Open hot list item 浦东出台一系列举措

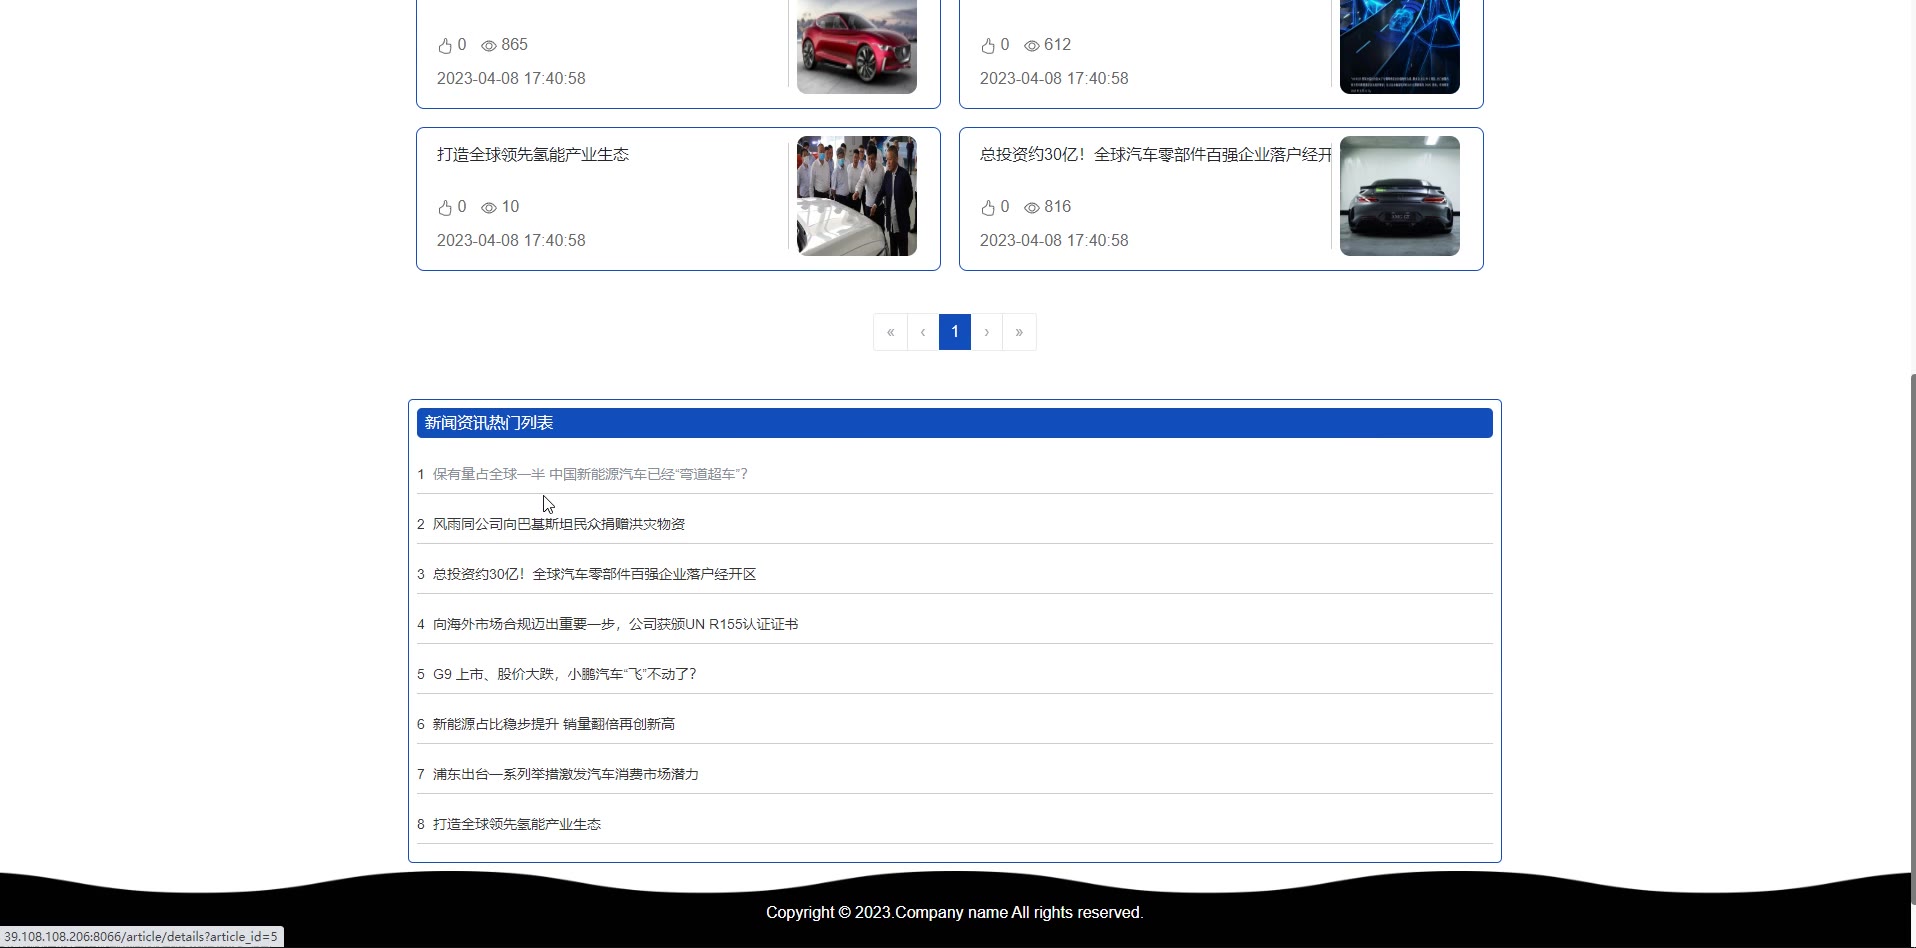(565, 774)
